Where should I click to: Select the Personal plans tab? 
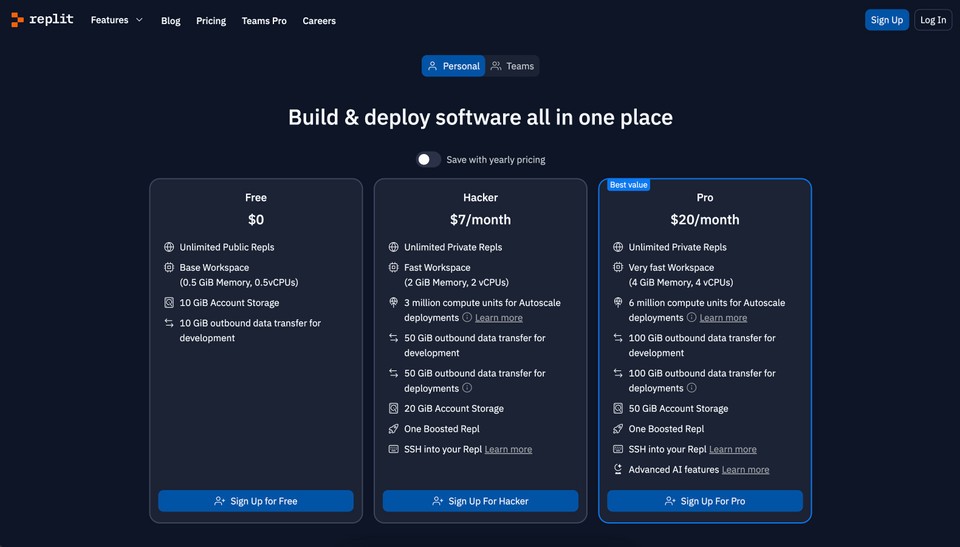(453, 66)
